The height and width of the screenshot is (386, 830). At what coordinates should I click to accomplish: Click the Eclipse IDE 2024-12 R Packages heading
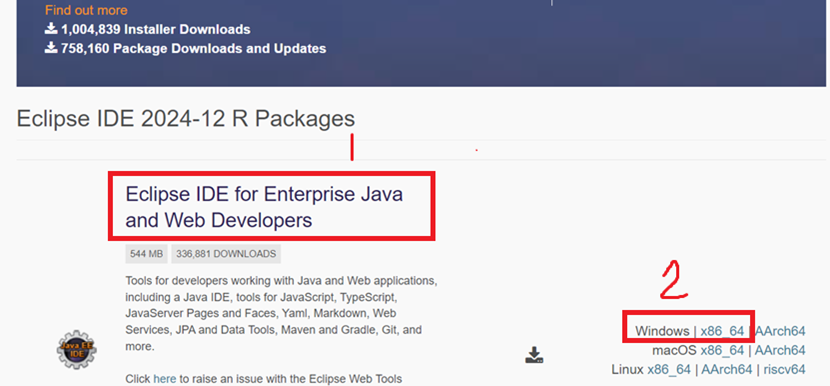(x=186, y=119)
